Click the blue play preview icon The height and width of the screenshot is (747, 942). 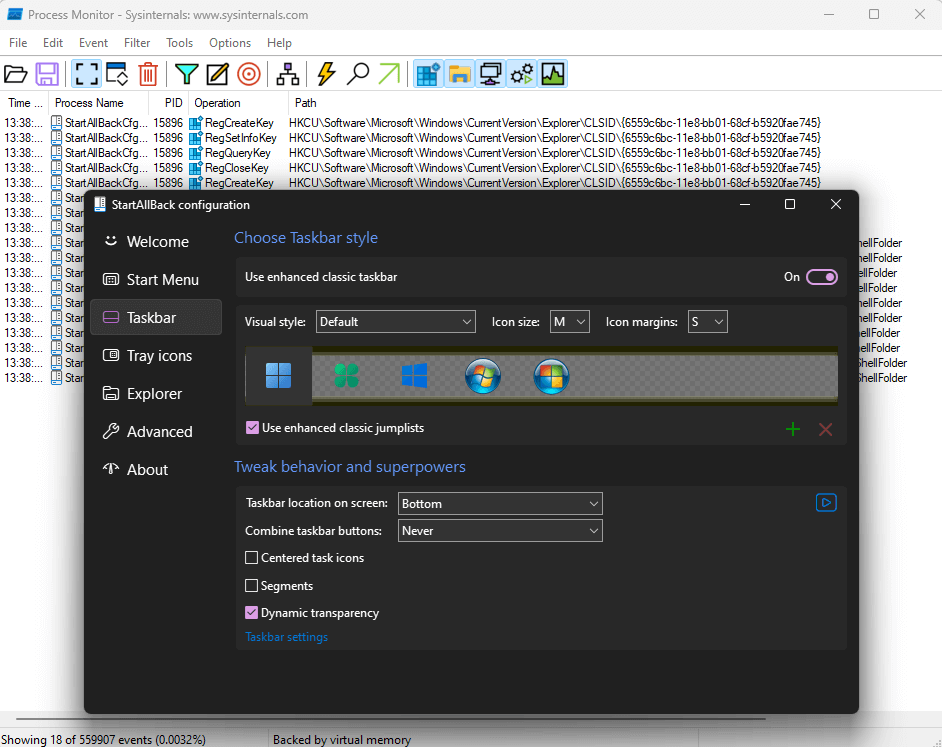coord(826,502)
